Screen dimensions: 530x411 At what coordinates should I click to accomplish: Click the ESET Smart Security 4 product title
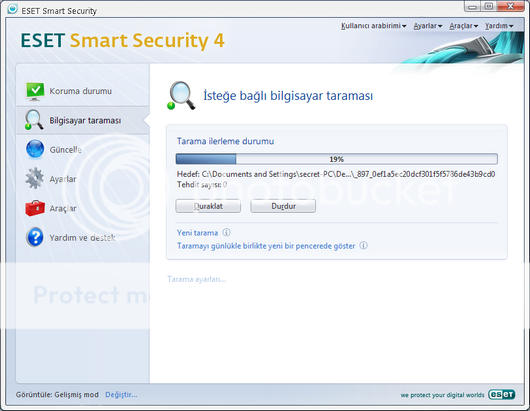pyautogui.click(x=122, y=41)
